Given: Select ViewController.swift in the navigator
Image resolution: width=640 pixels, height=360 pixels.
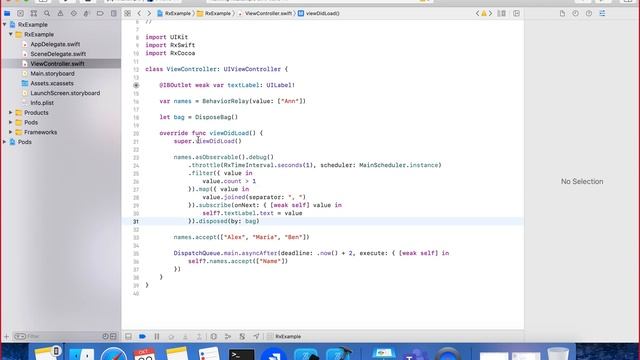Looking at the screenshot, I should (57, 64).
